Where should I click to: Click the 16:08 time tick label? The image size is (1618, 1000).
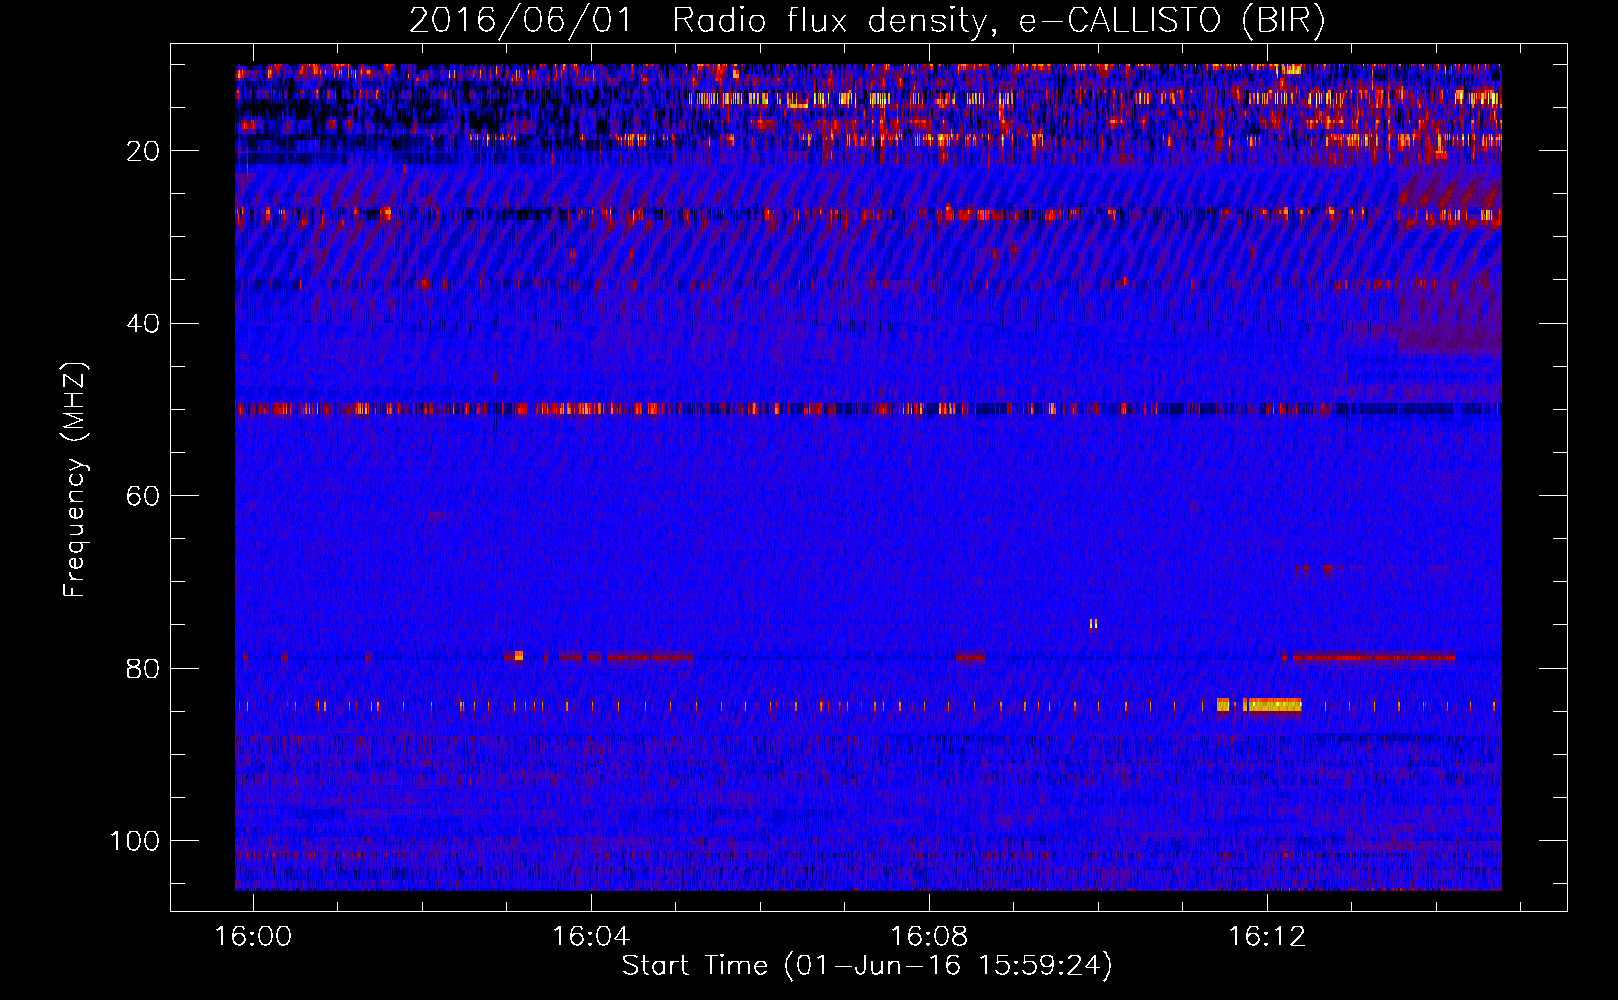point(929,937)
